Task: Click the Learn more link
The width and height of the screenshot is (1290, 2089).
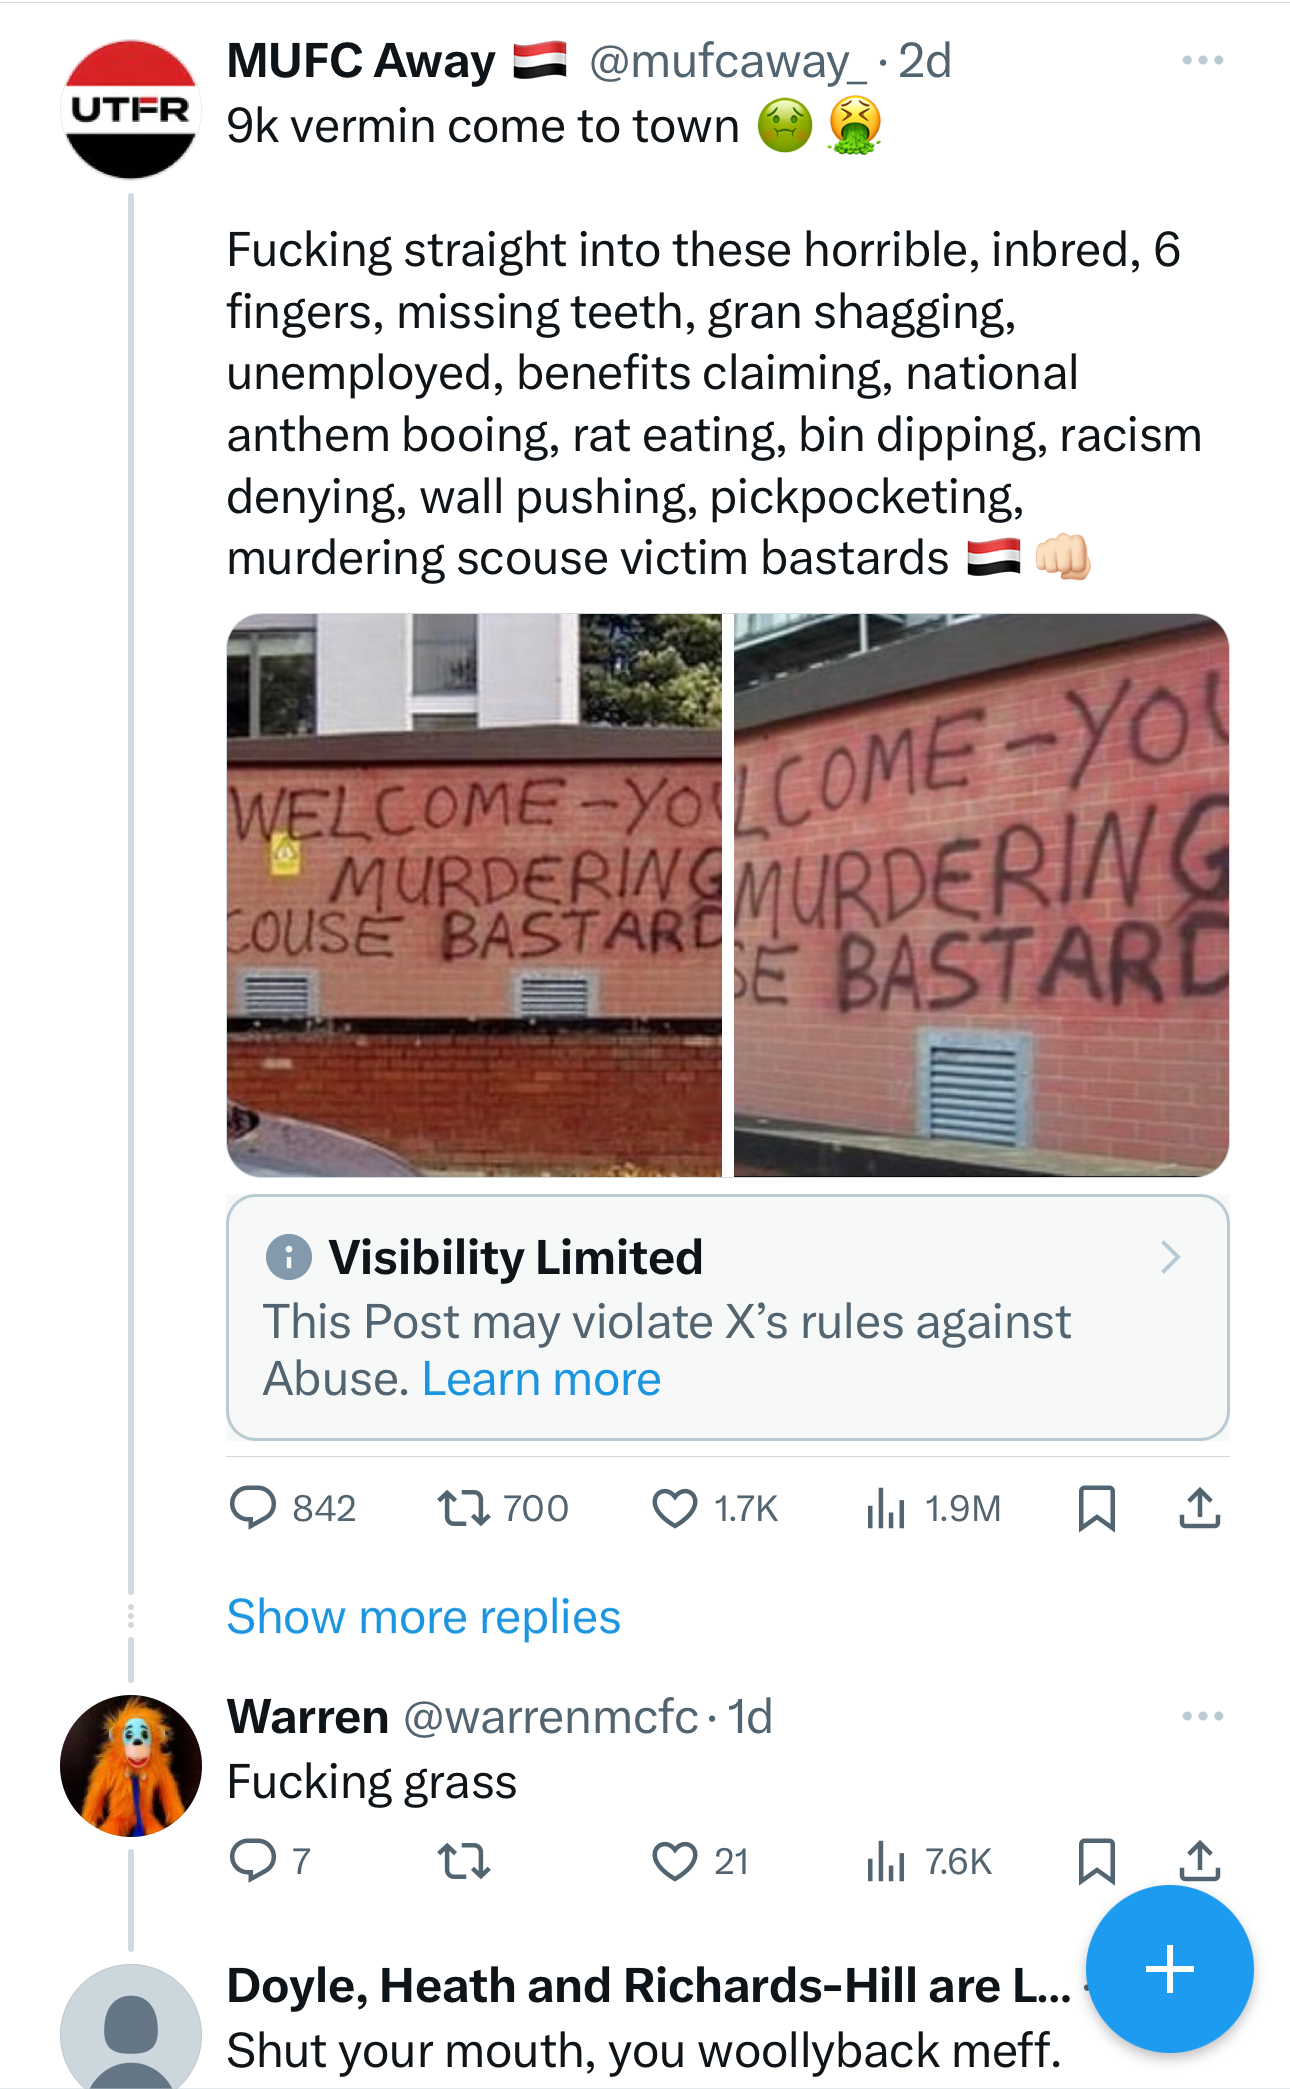Action: (541, 1379)
